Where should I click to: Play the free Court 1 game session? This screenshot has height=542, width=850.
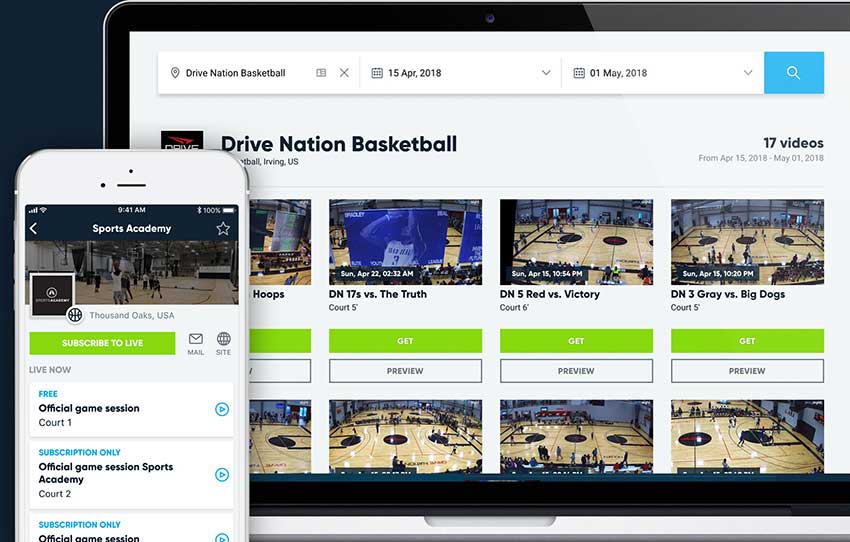coord(222,409)
